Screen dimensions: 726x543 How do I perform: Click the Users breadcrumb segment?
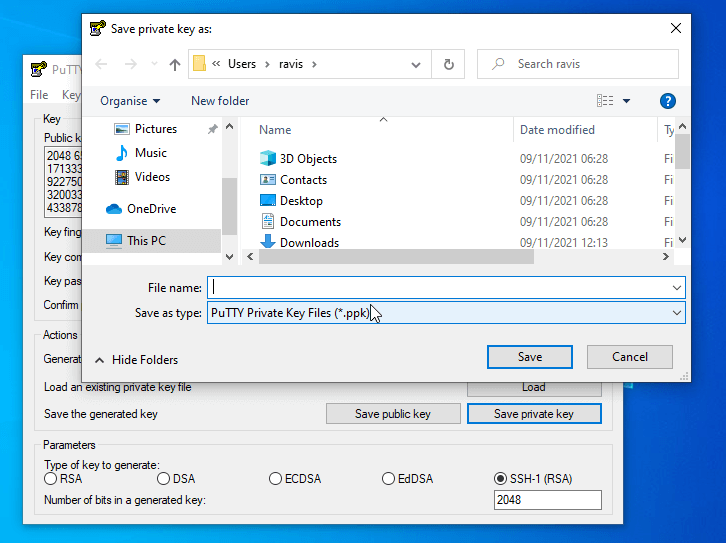(x=242, y=64)
